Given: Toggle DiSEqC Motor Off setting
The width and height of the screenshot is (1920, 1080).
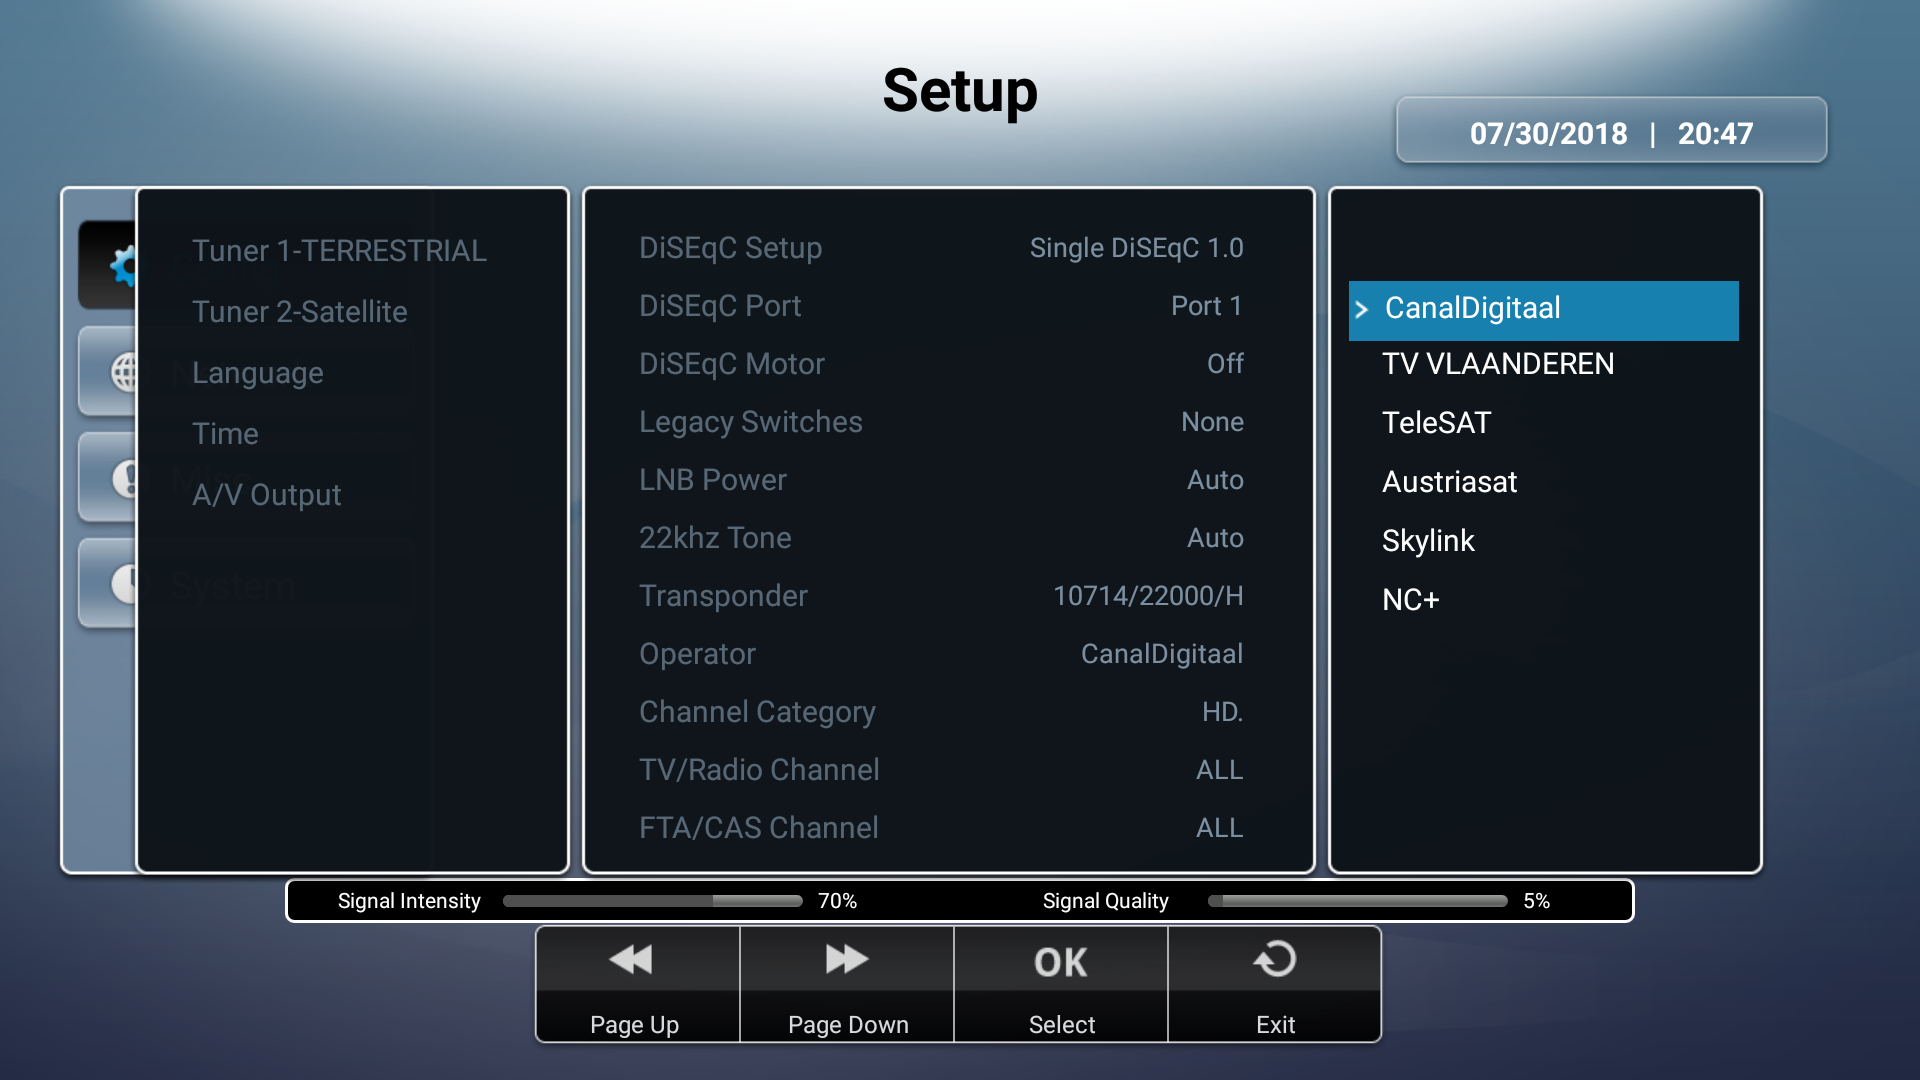Looking at the screenshot, I should pos(1224,364).
